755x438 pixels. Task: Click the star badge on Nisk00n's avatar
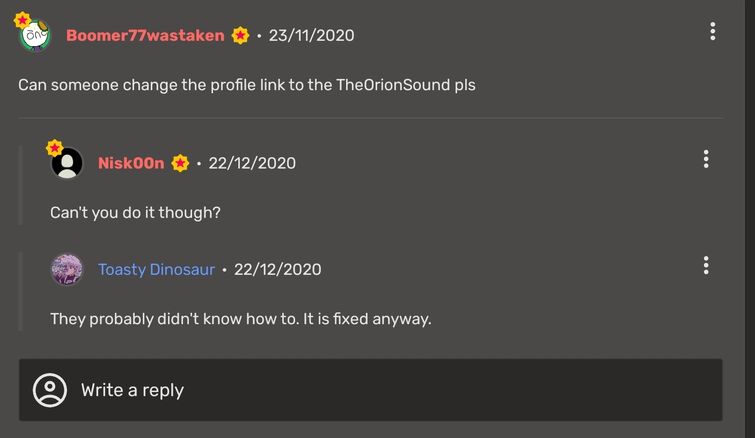pyautogui.click(x=55, y=148)
